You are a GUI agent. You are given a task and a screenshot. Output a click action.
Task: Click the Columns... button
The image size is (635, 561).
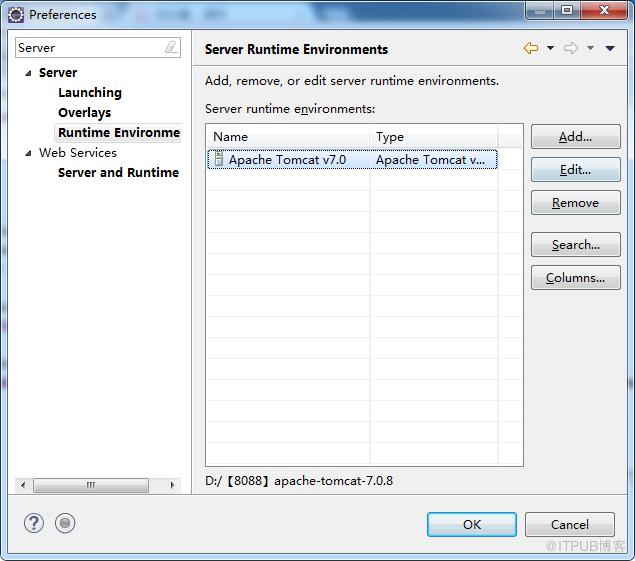575,278
